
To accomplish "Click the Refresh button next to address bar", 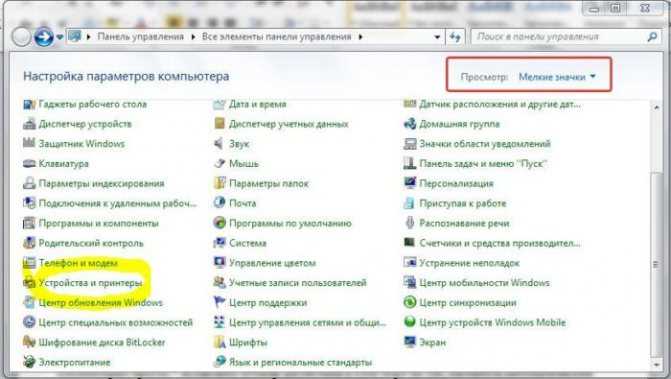I will (455, 37).
